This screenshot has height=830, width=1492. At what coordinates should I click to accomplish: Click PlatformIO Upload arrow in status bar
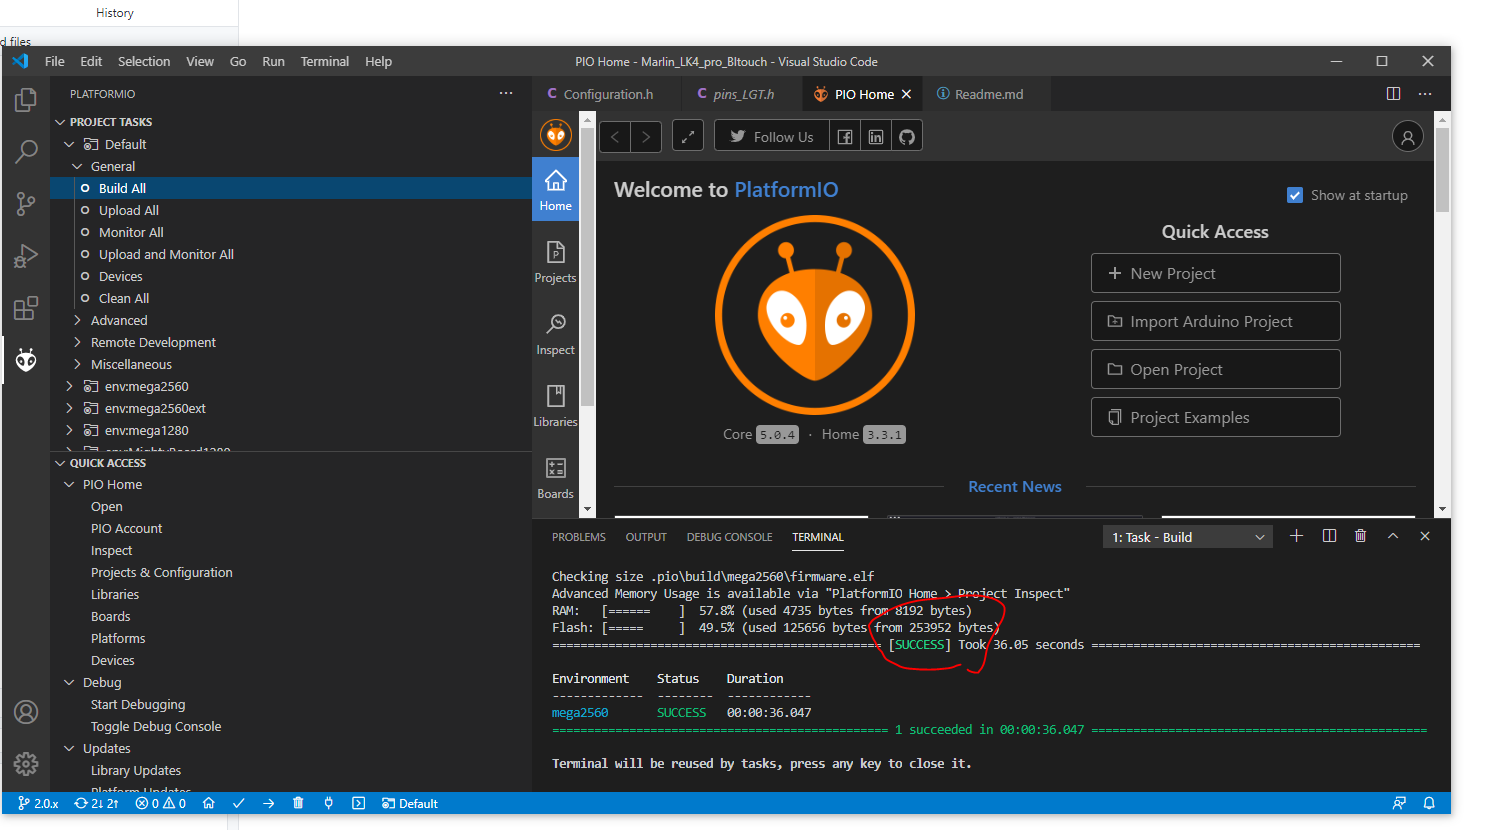tap(268, 803)
